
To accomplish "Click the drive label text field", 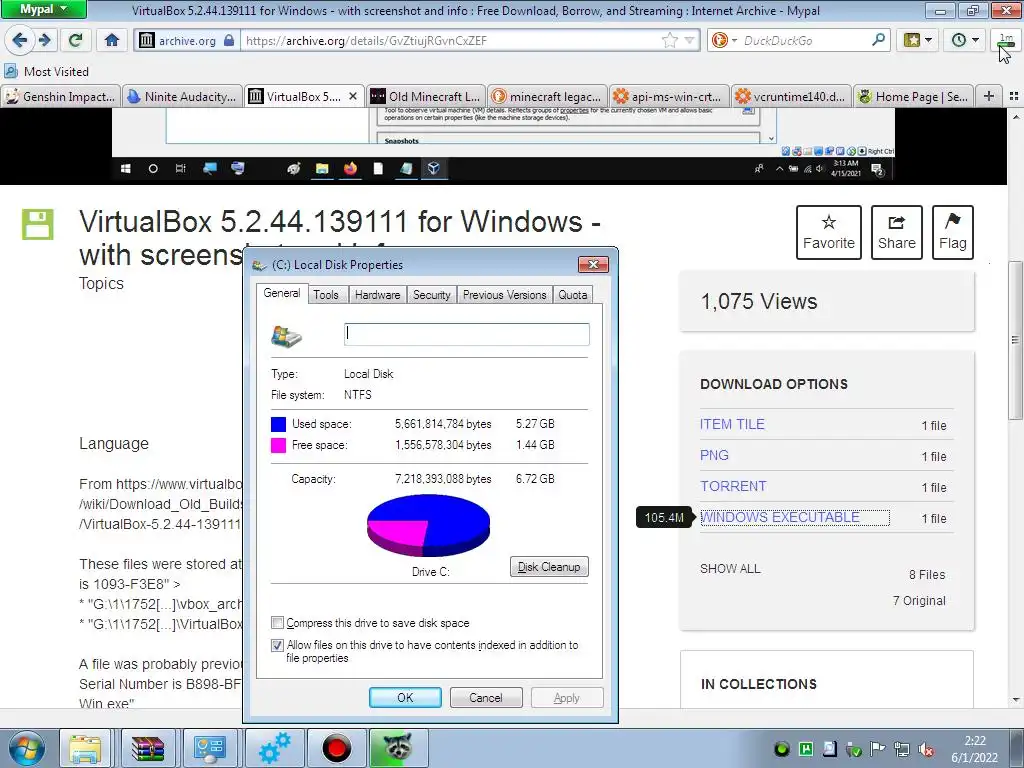I will [x=466, y=334].
